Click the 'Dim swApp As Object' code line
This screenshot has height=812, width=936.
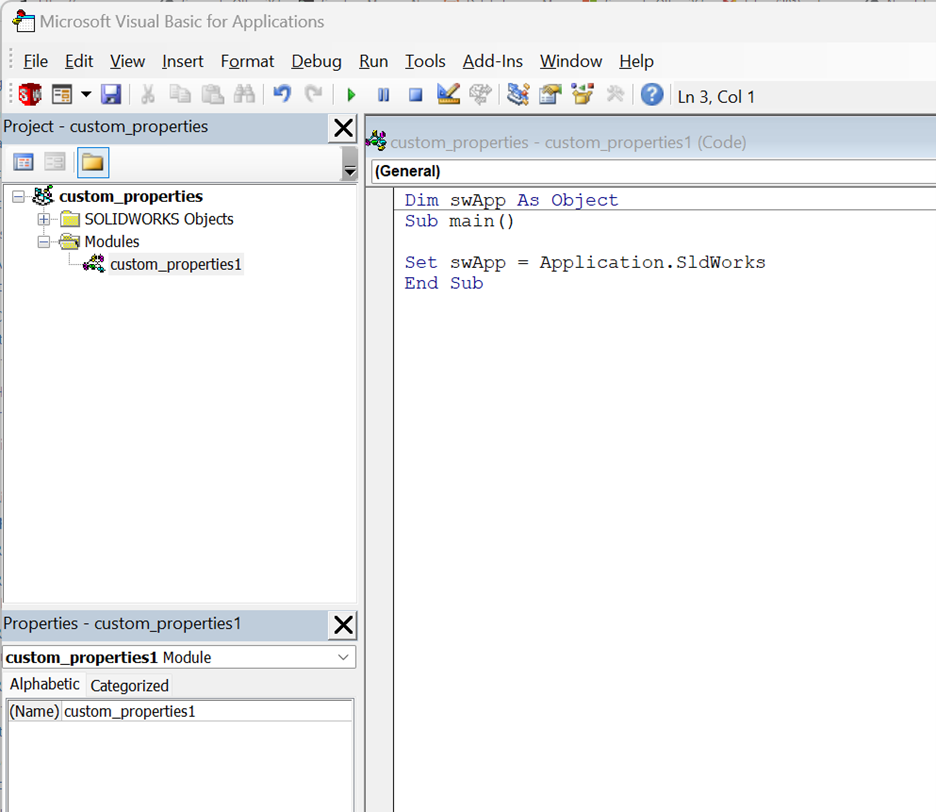512,201
